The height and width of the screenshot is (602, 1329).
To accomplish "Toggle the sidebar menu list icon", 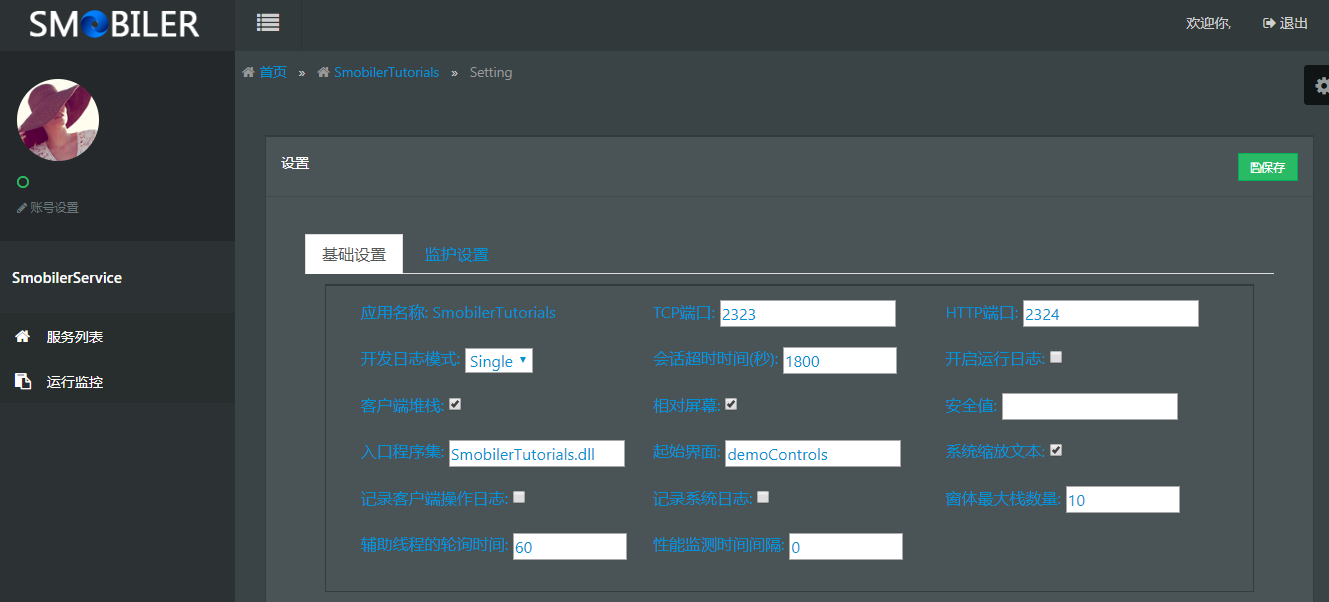I will coord(267,22).
